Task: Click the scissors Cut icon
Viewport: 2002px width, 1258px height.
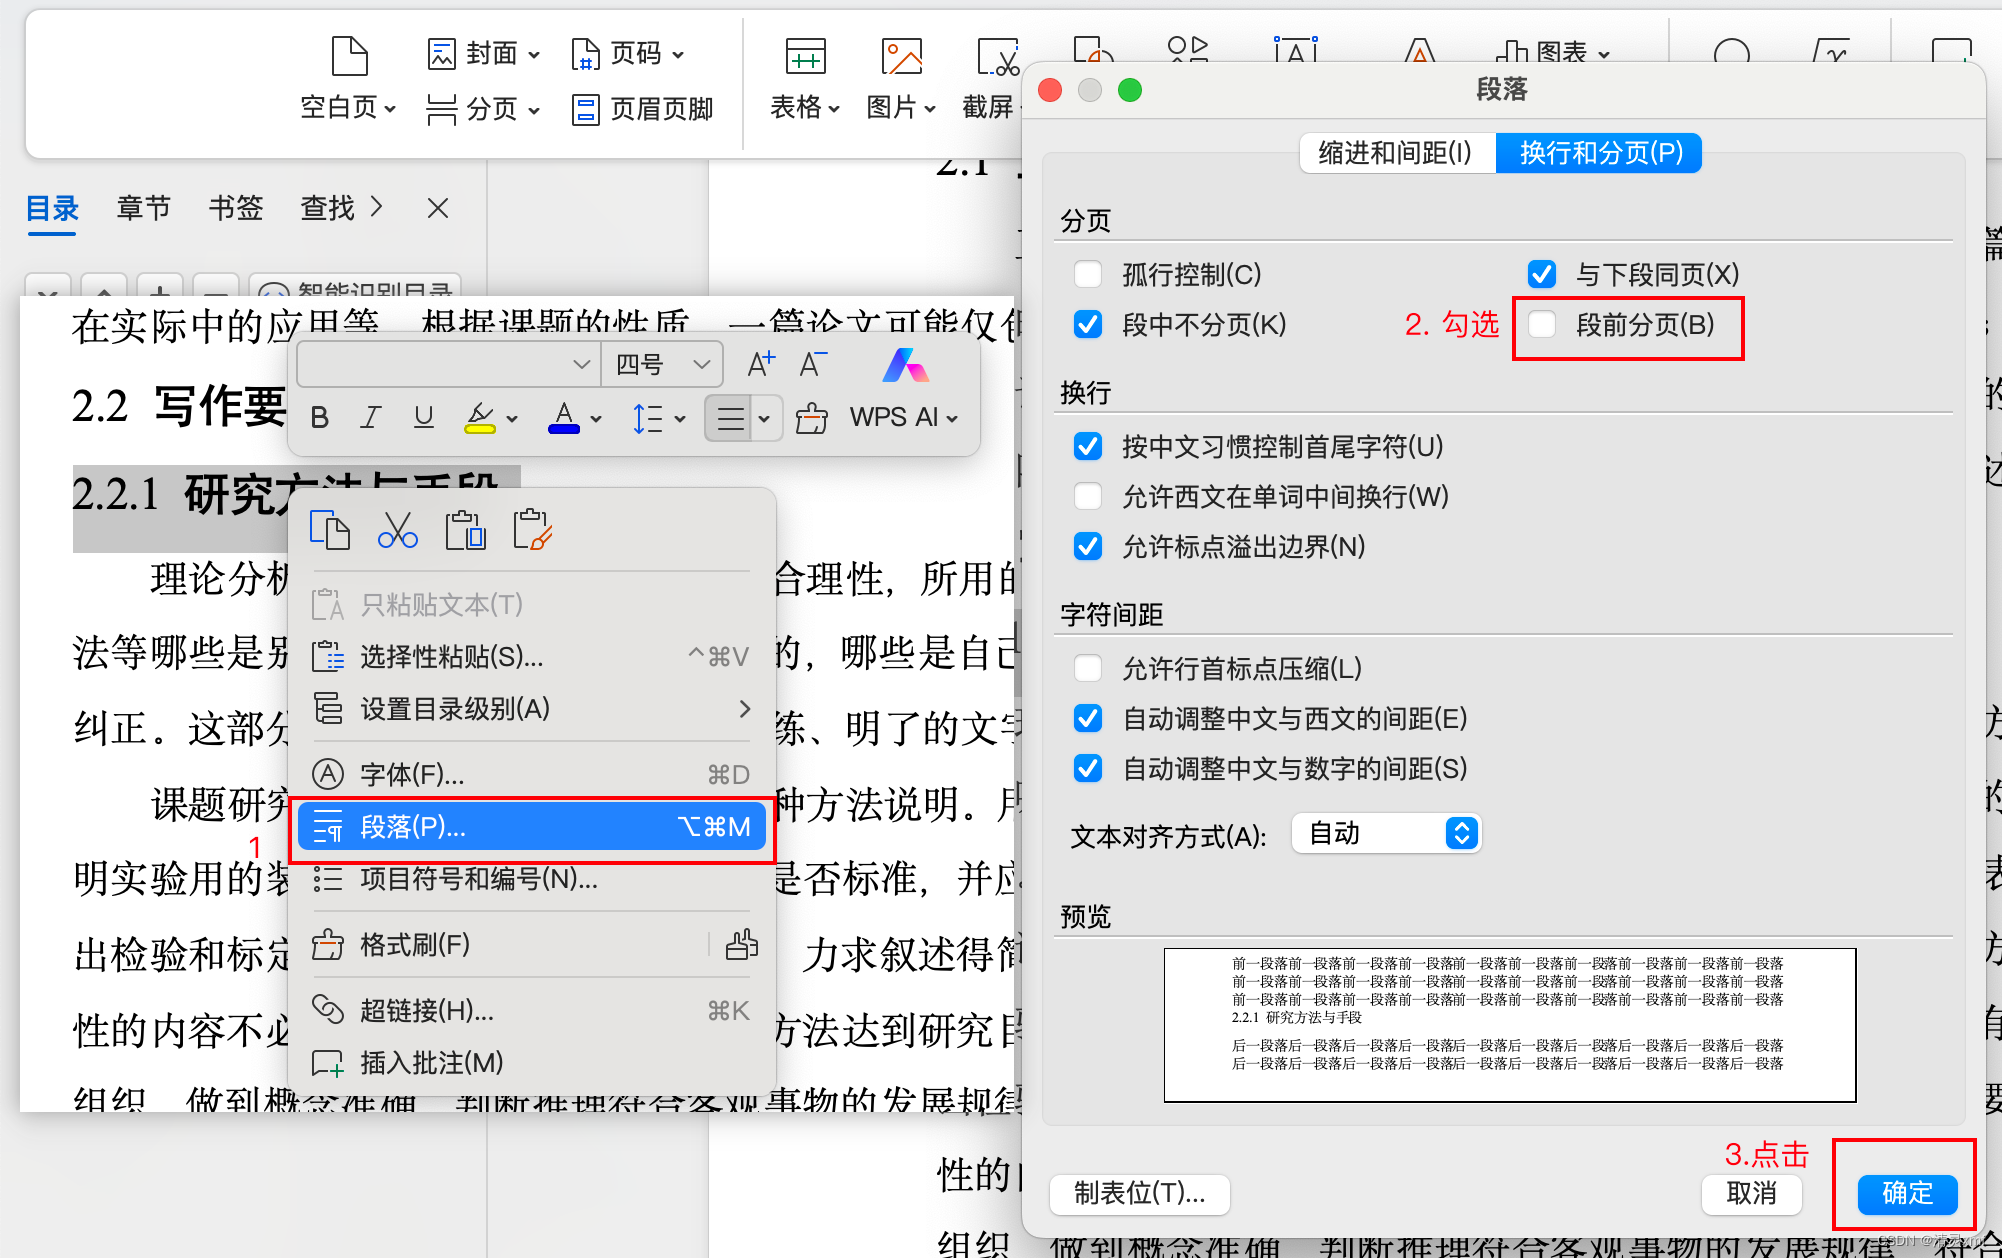Action: (x=397, y=530)
